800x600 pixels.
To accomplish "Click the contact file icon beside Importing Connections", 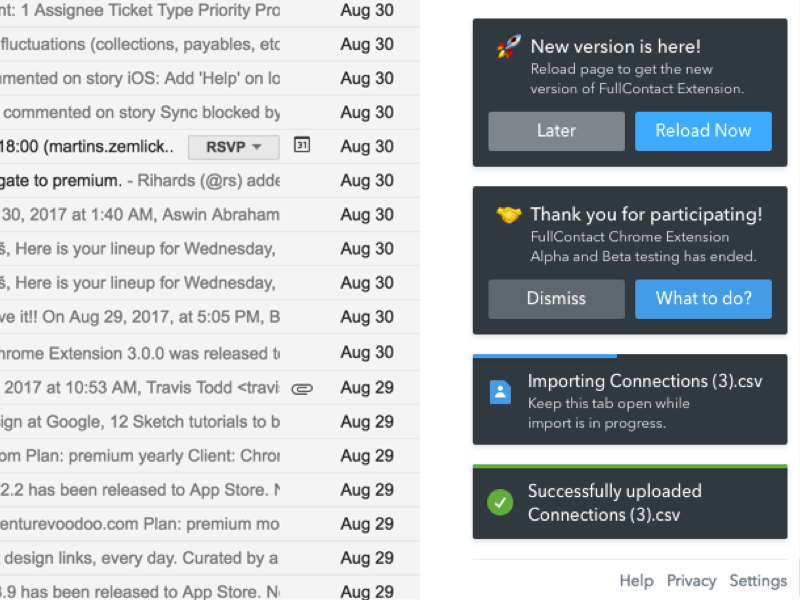I will (501, 392).
